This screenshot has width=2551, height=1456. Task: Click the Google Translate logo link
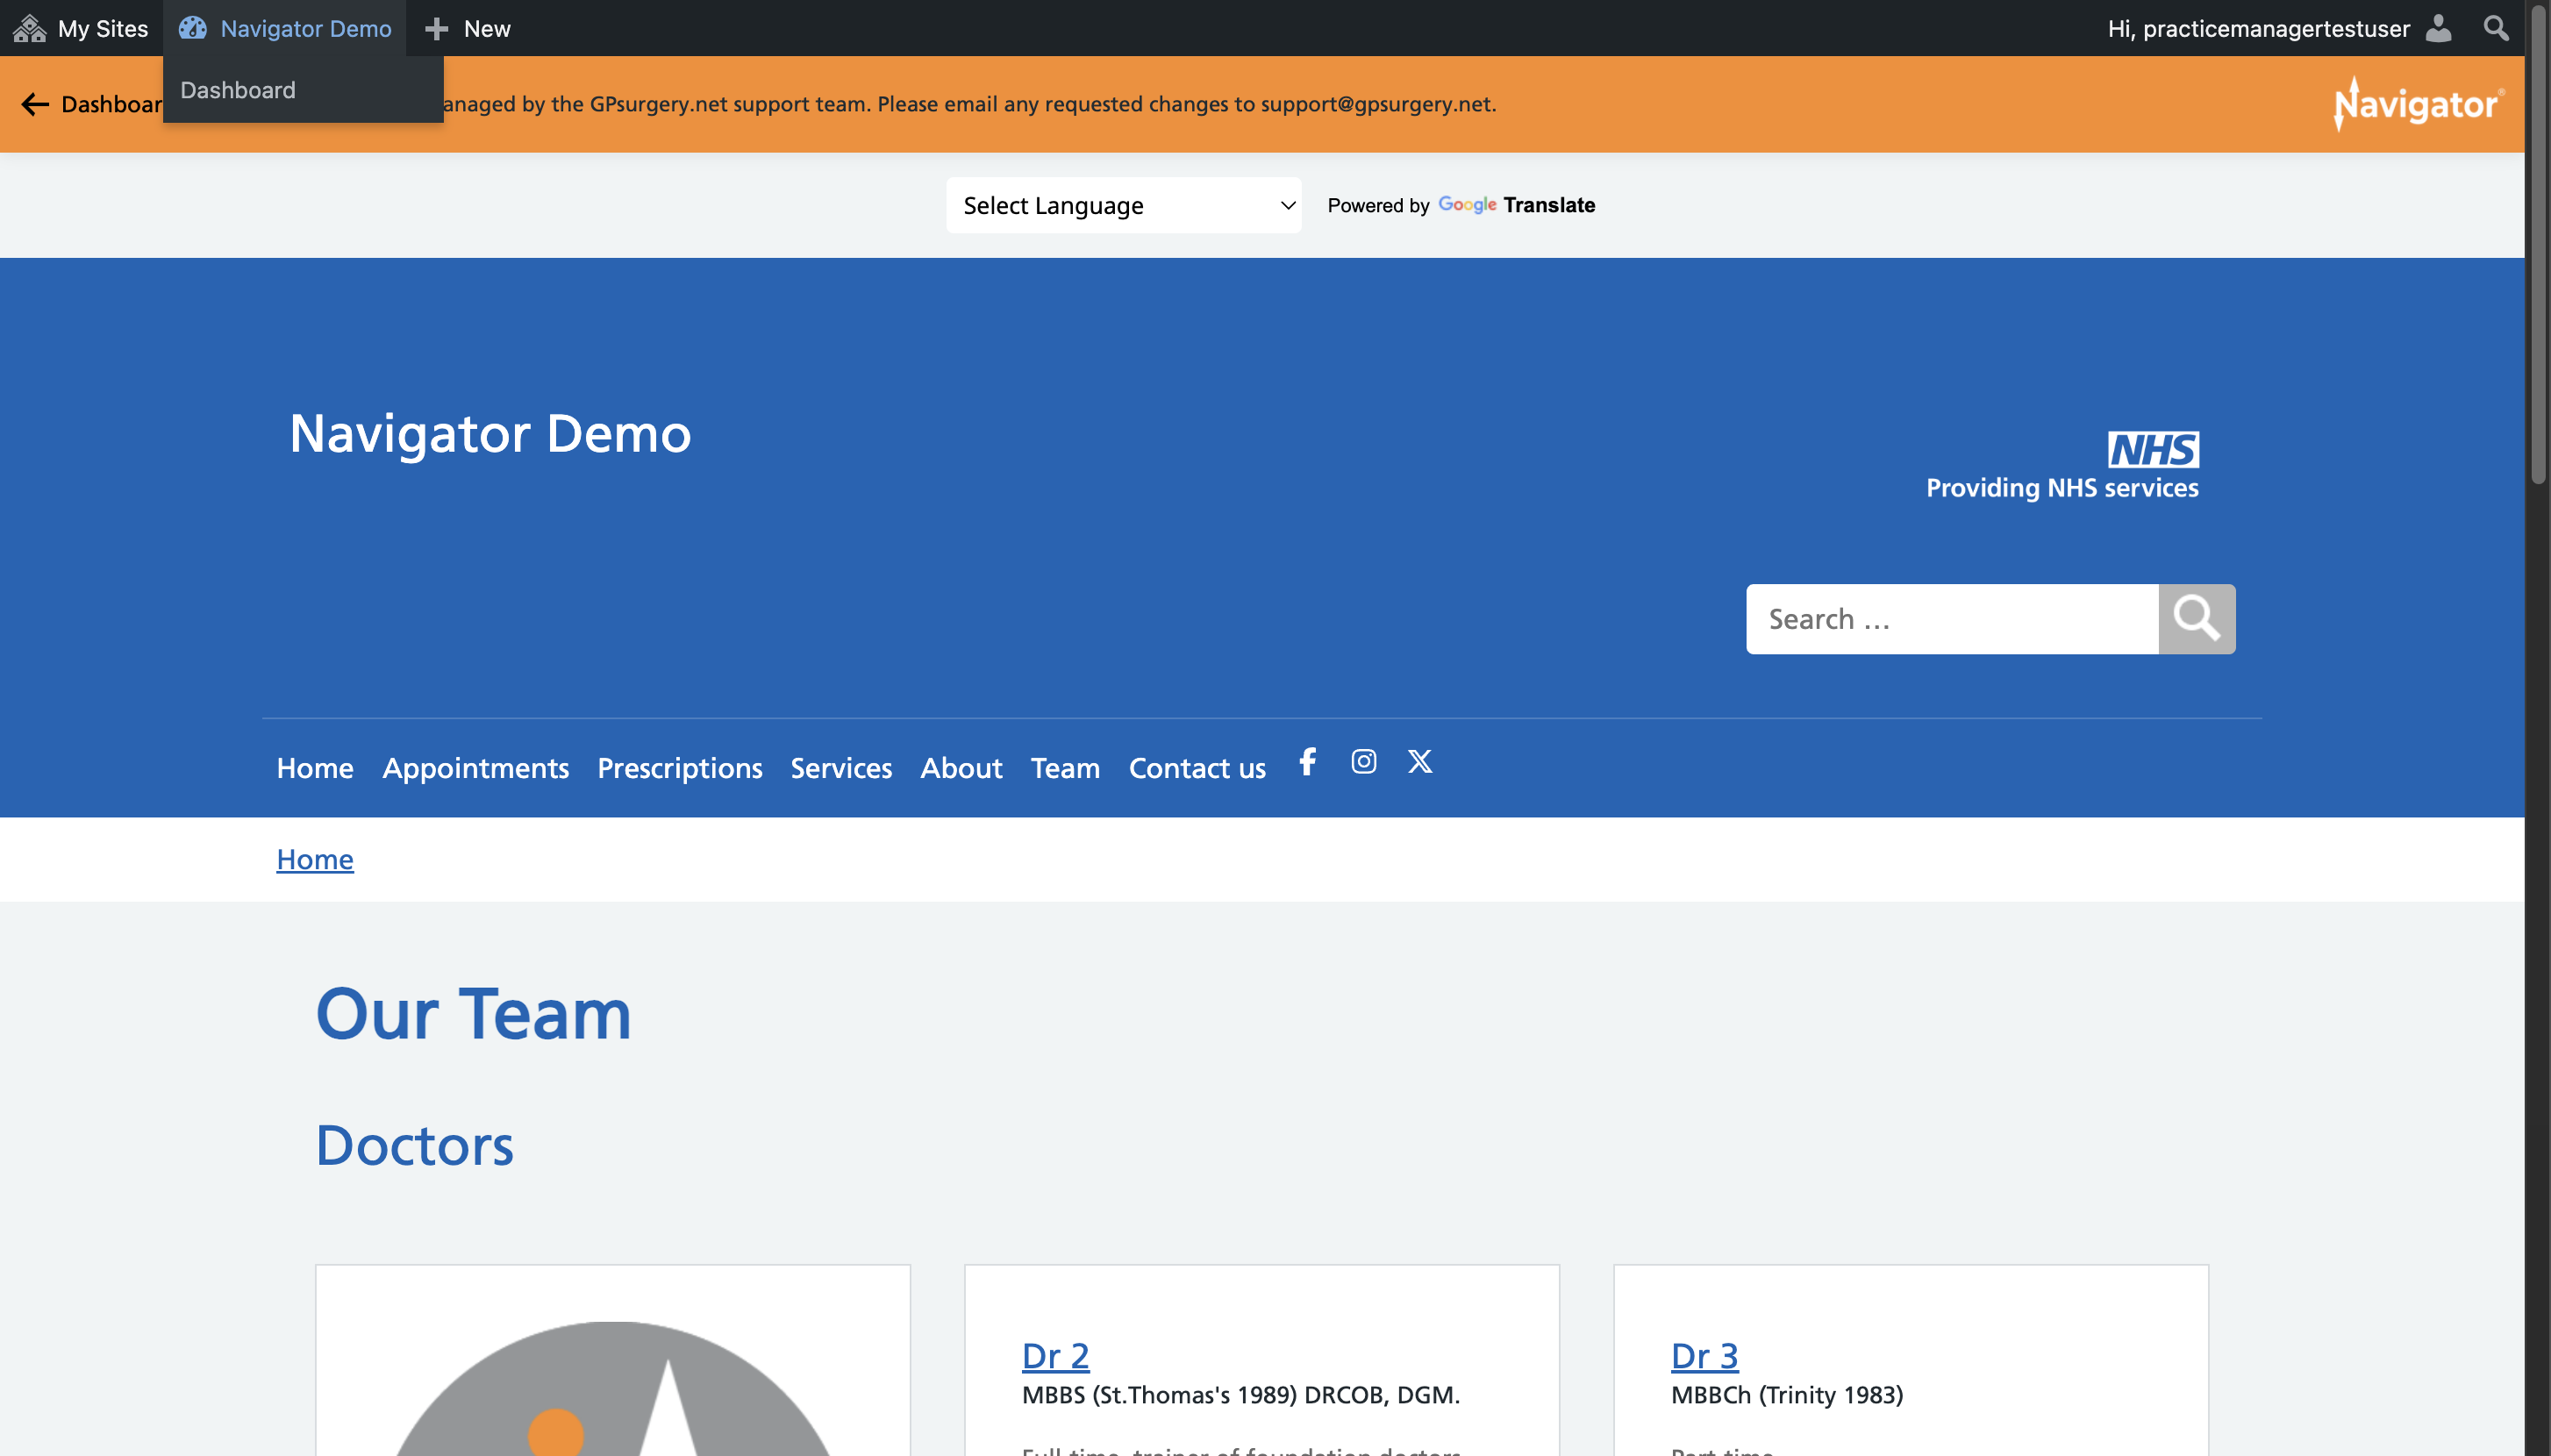(1516, 205)
